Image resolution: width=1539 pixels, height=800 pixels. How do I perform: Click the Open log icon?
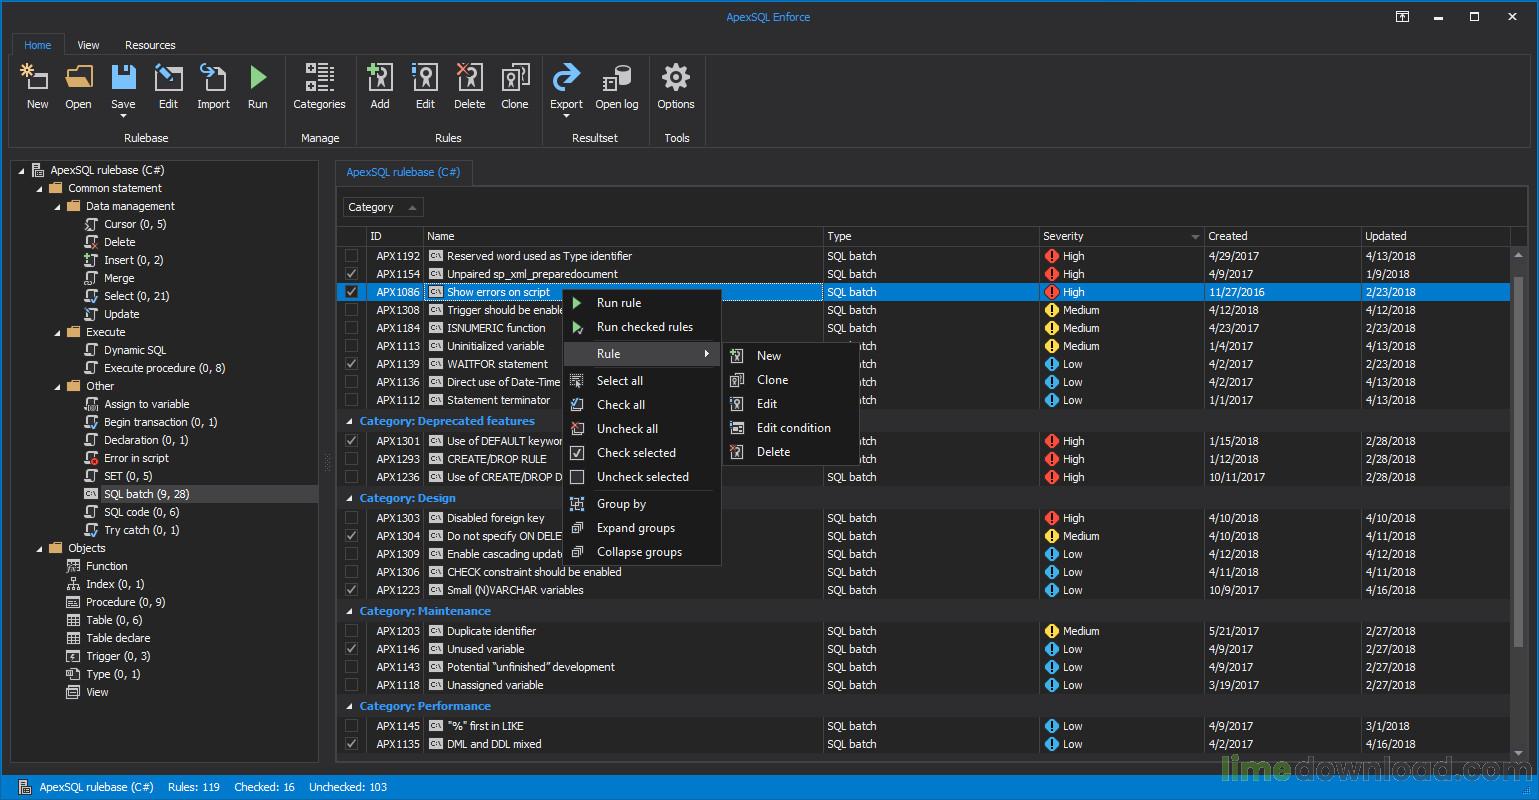tap(617, 79)
